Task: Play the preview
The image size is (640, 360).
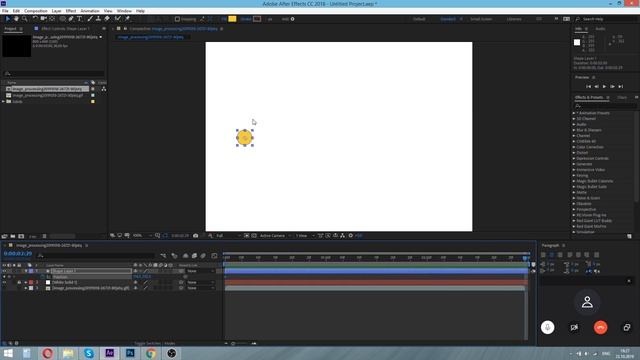Action: tap(604, 87)
